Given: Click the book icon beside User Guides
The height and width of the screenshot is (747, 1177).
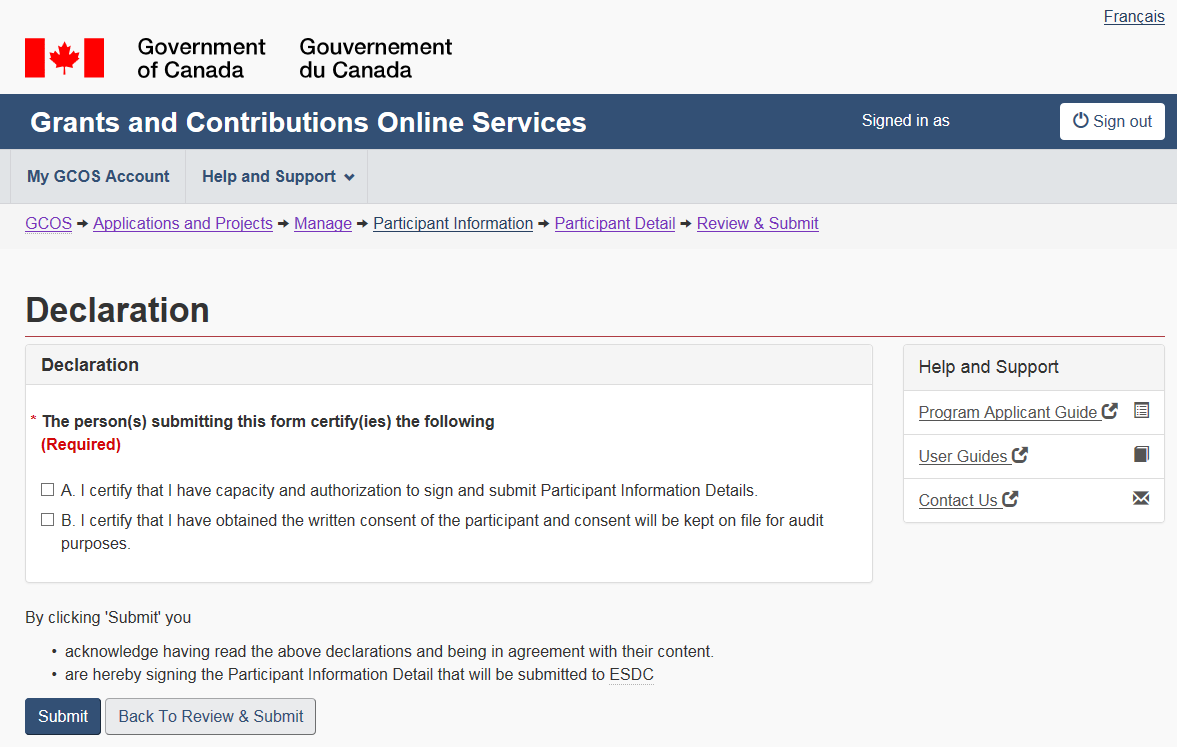Looking at the screenshot, I should tap(1141, 455).
